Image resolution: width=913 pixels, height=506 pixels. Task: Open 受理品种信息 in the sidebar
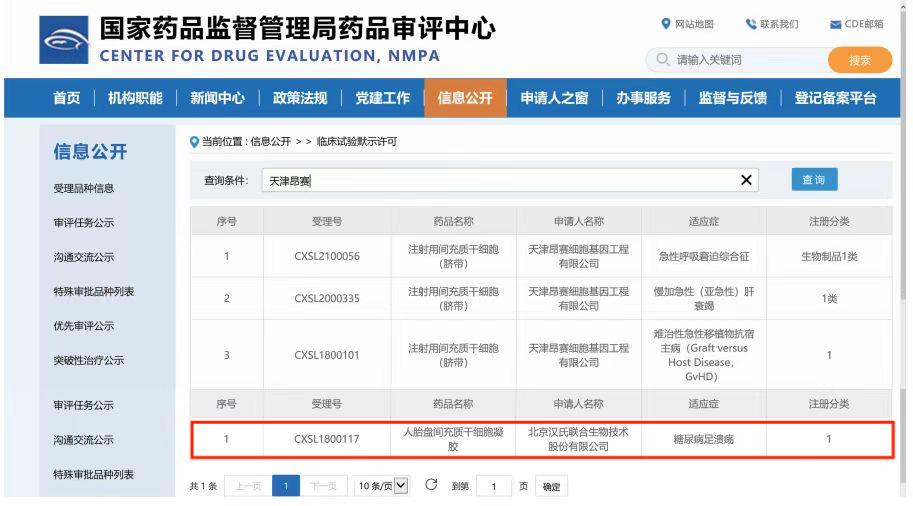84,188
